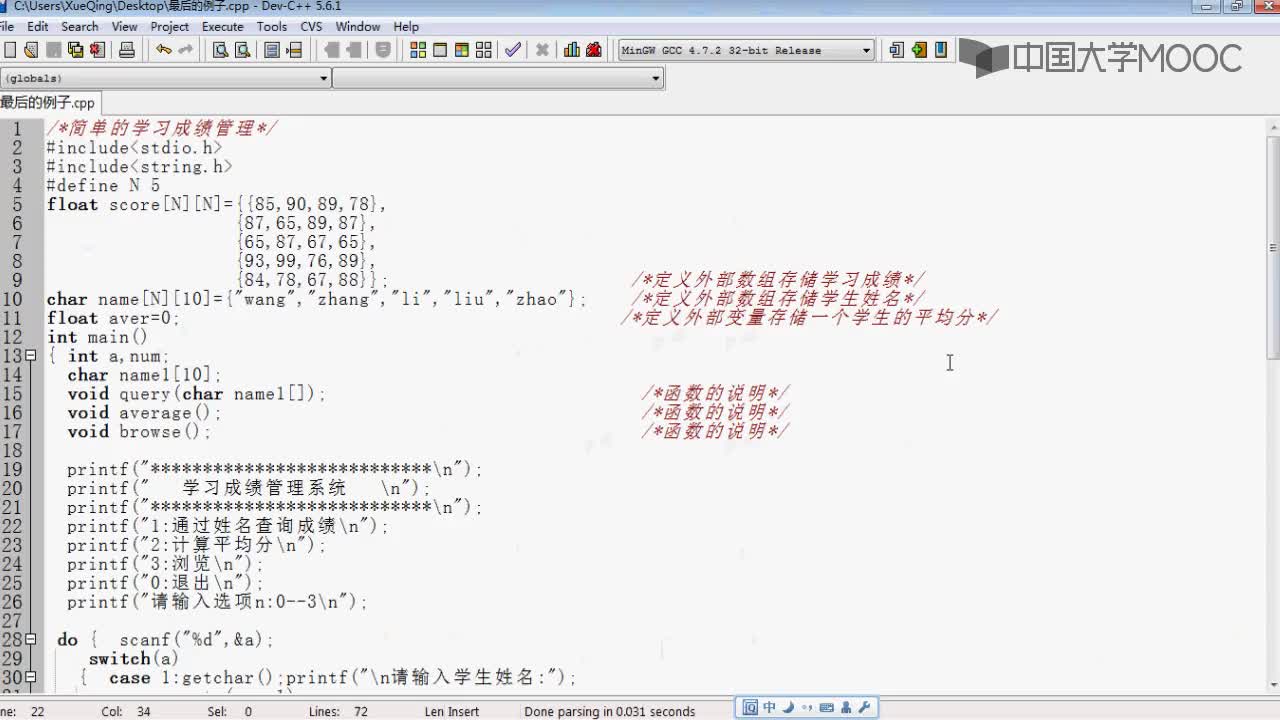Click Rebuild All toolbar icon

(484, 50)
